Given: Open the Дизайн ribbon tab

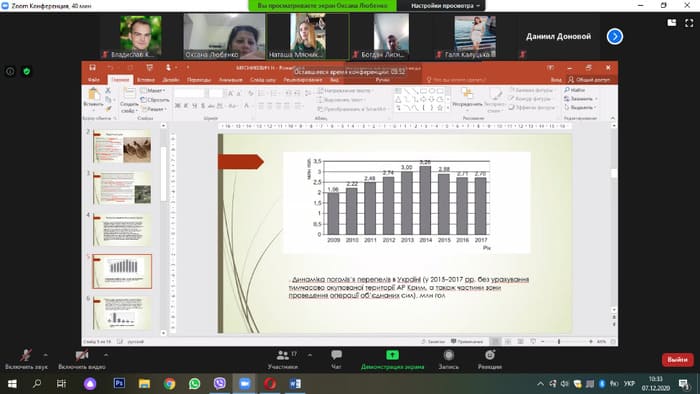Looking at the screenshot, I should click(x=171, y=80).
